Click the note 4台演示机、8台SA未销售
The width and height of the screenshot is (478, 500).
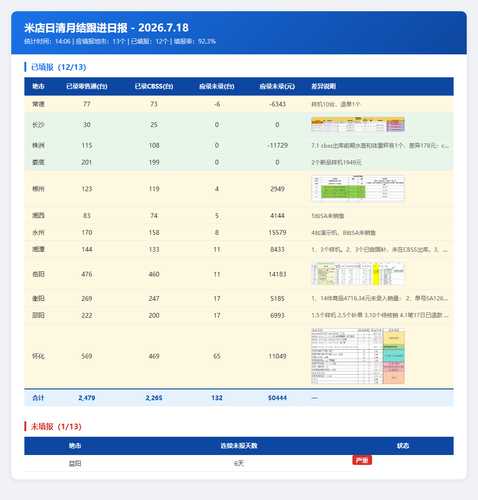pos(344,233)
